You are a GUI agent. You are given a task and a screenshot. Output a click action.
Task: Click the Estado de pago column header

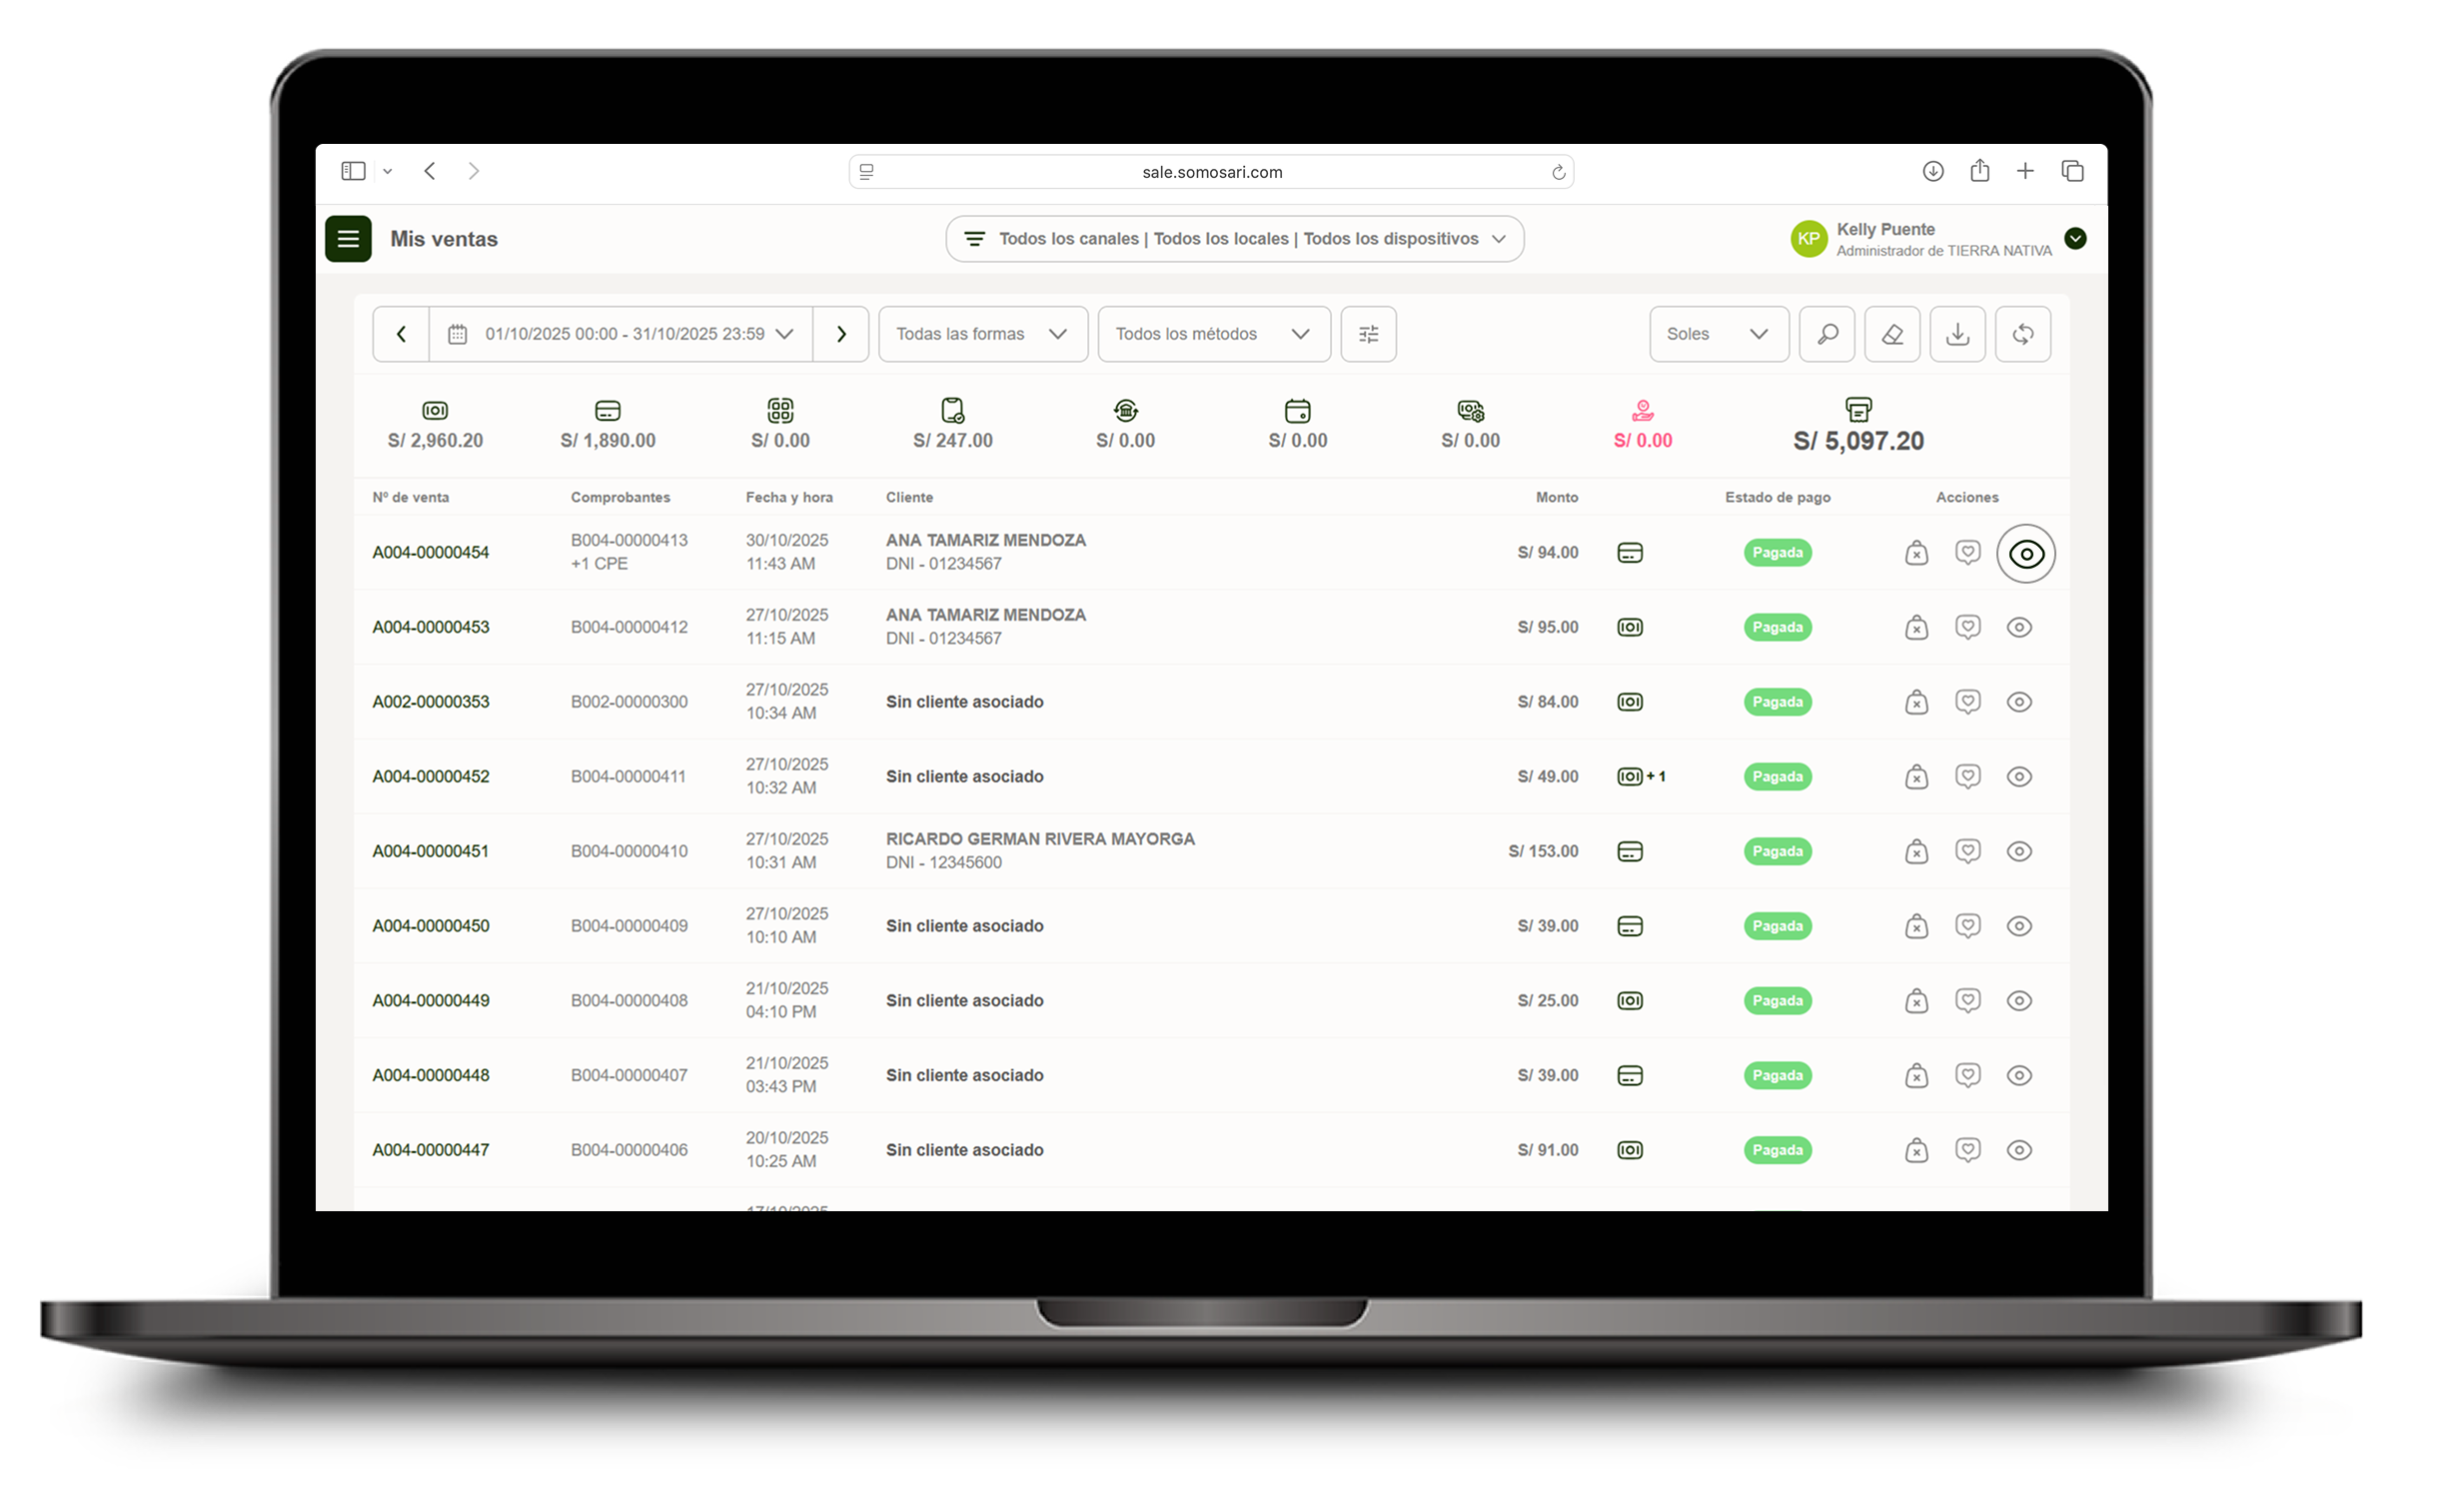(1777, 497)
